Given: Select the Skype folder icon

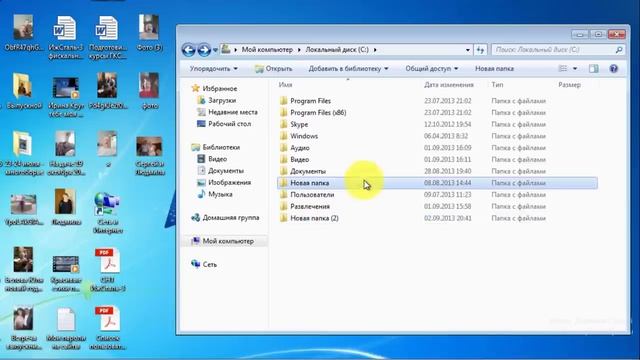Looking at the screenshot, I should point(284,124).
